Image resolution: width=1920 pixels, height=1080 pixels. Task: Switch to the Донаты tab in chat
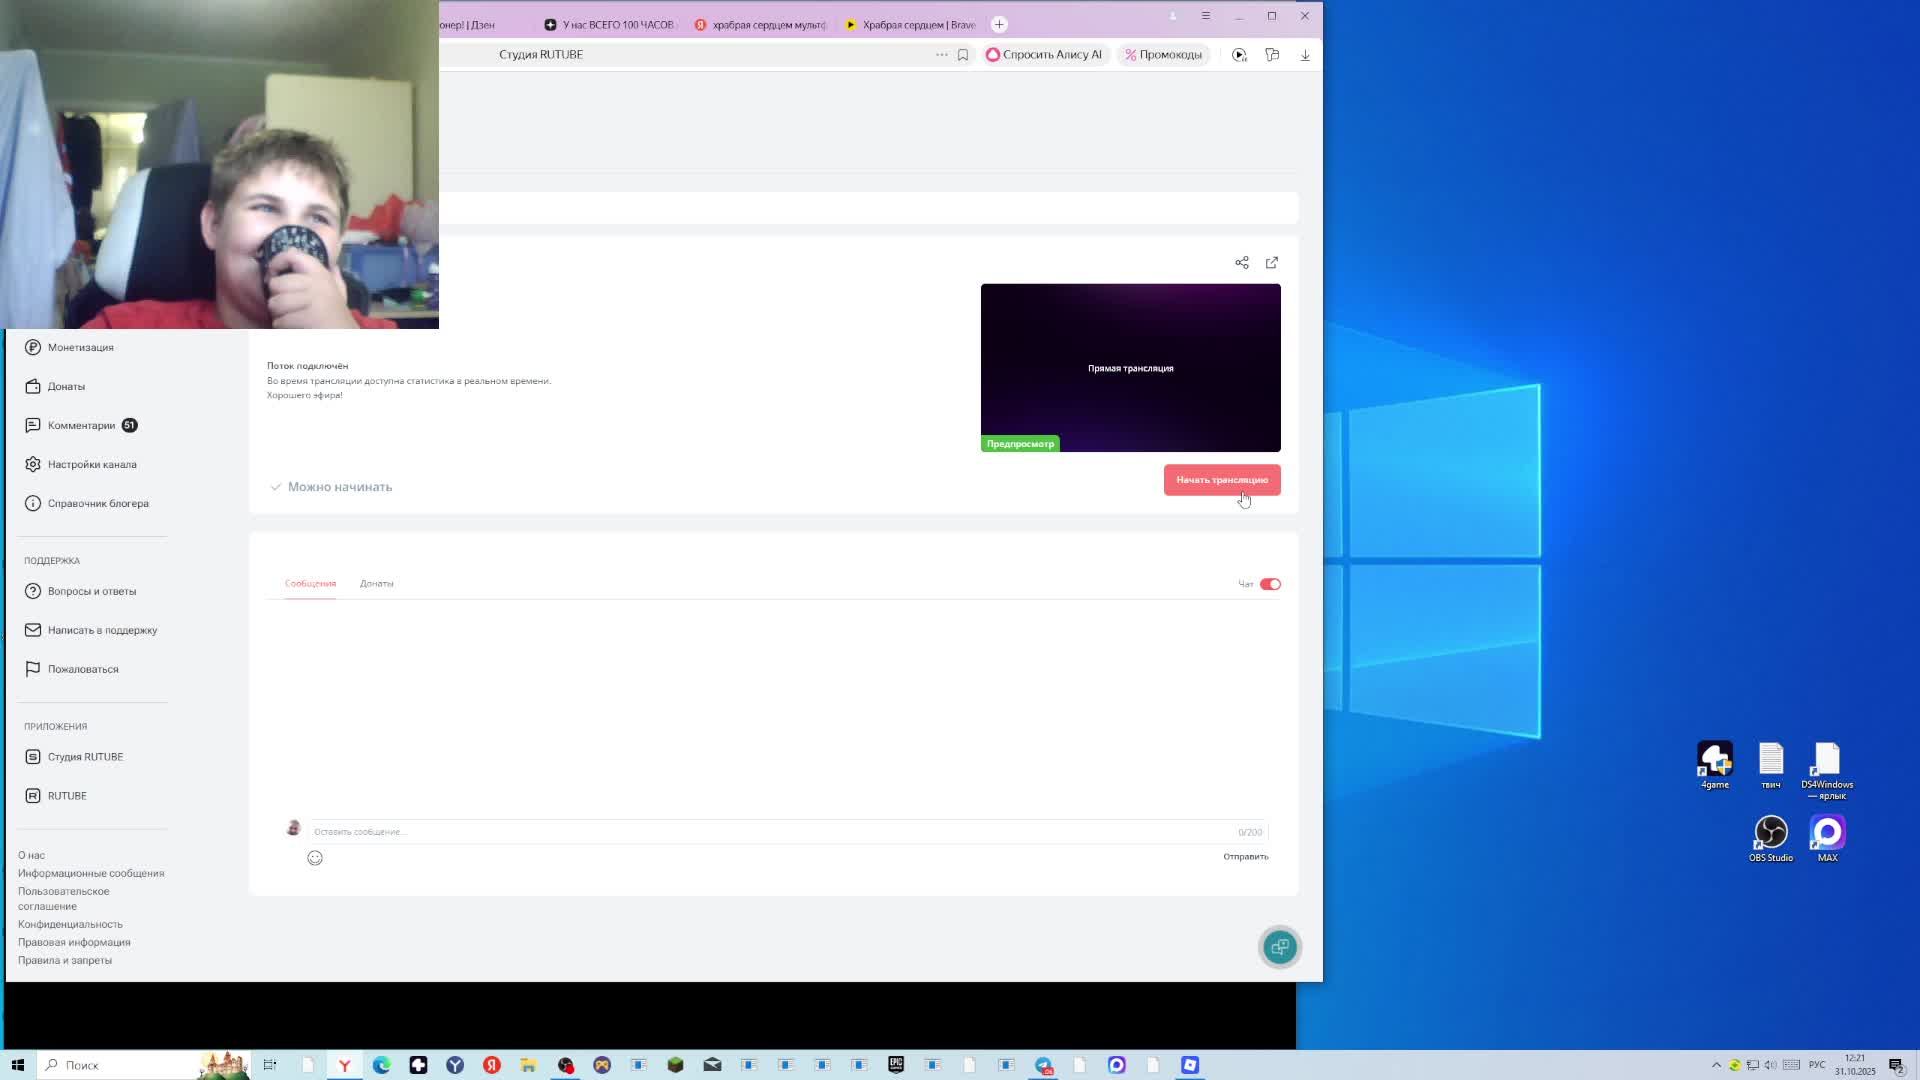point(376,584)
